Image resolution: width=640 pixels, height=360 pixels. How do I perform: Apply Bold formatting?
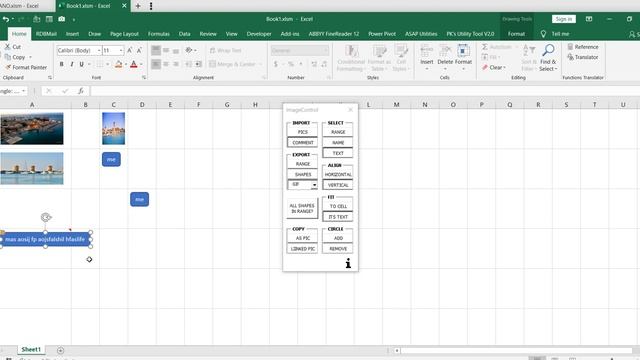pyautogui.click(x=62, y=64)
